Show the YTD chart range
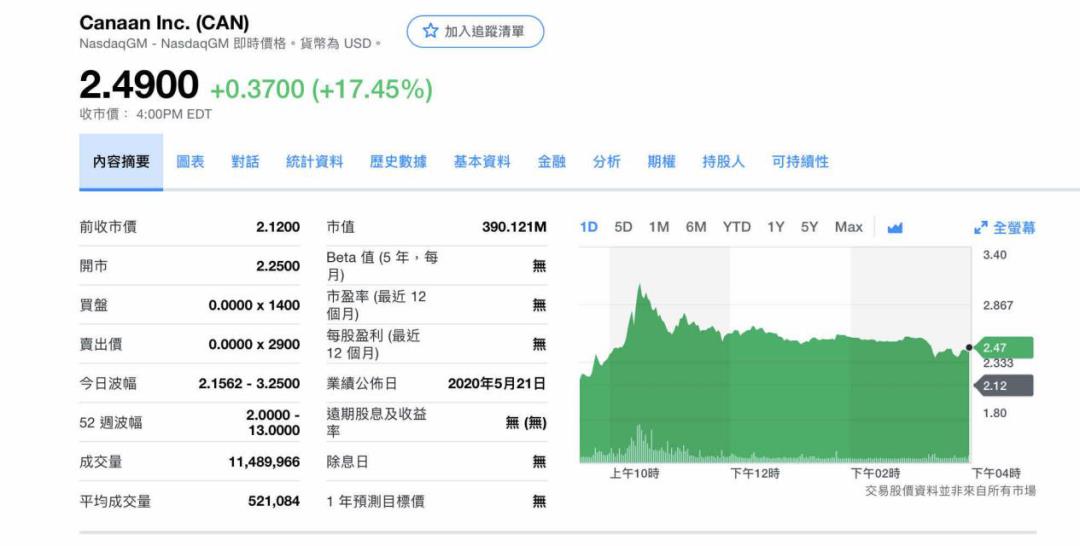 737,227
